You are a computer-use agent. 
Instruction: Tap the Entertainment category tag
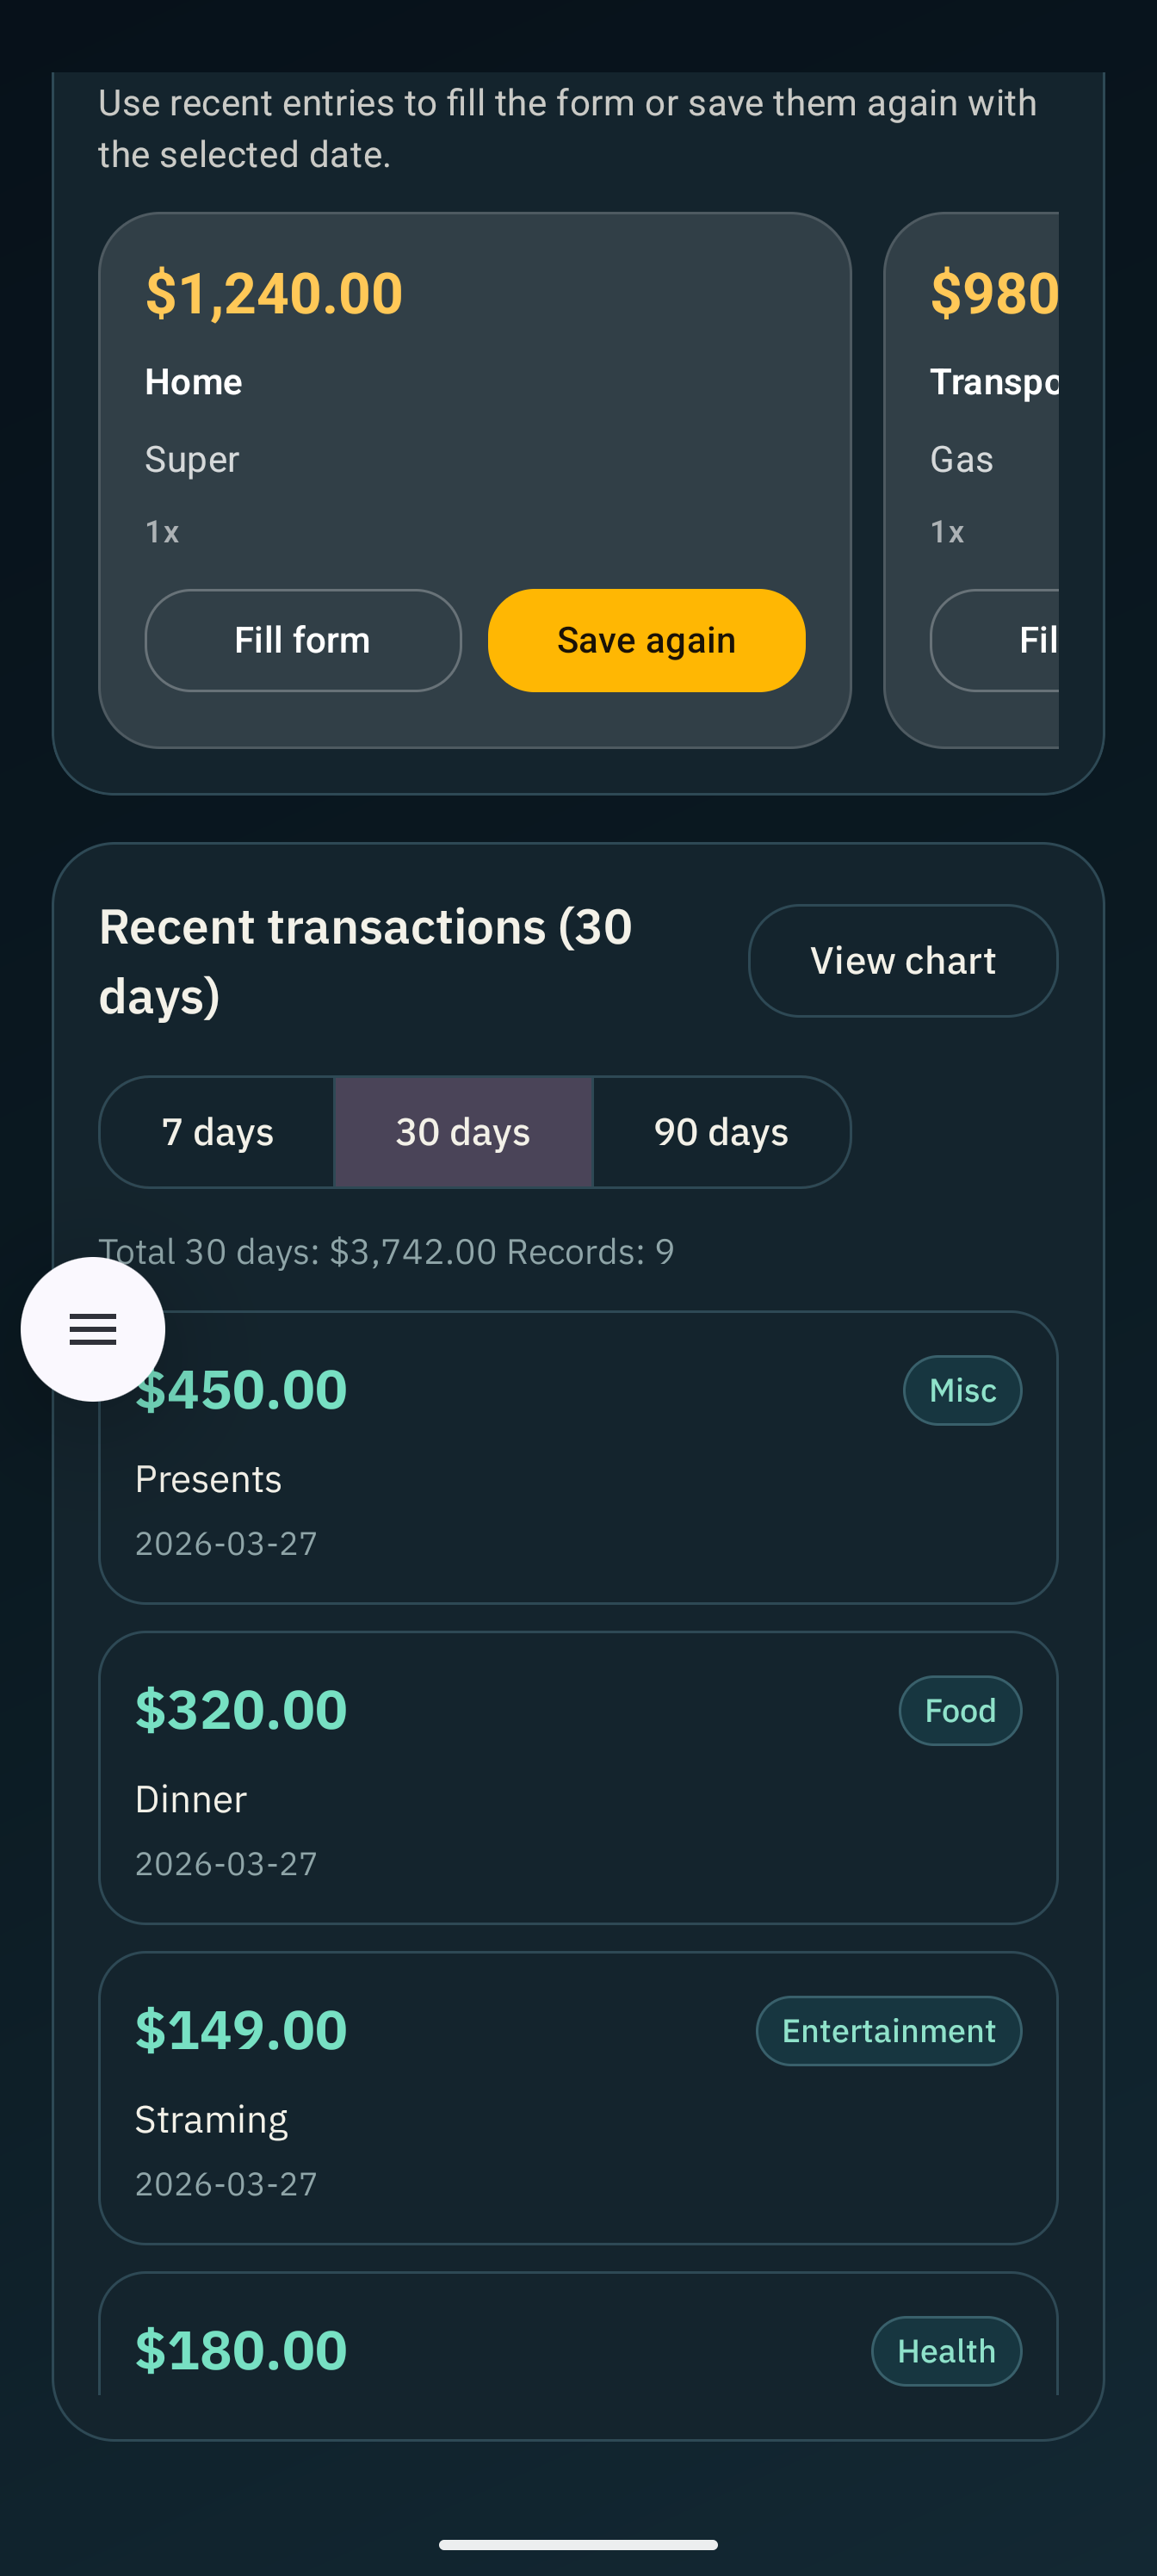[888, 2030]
